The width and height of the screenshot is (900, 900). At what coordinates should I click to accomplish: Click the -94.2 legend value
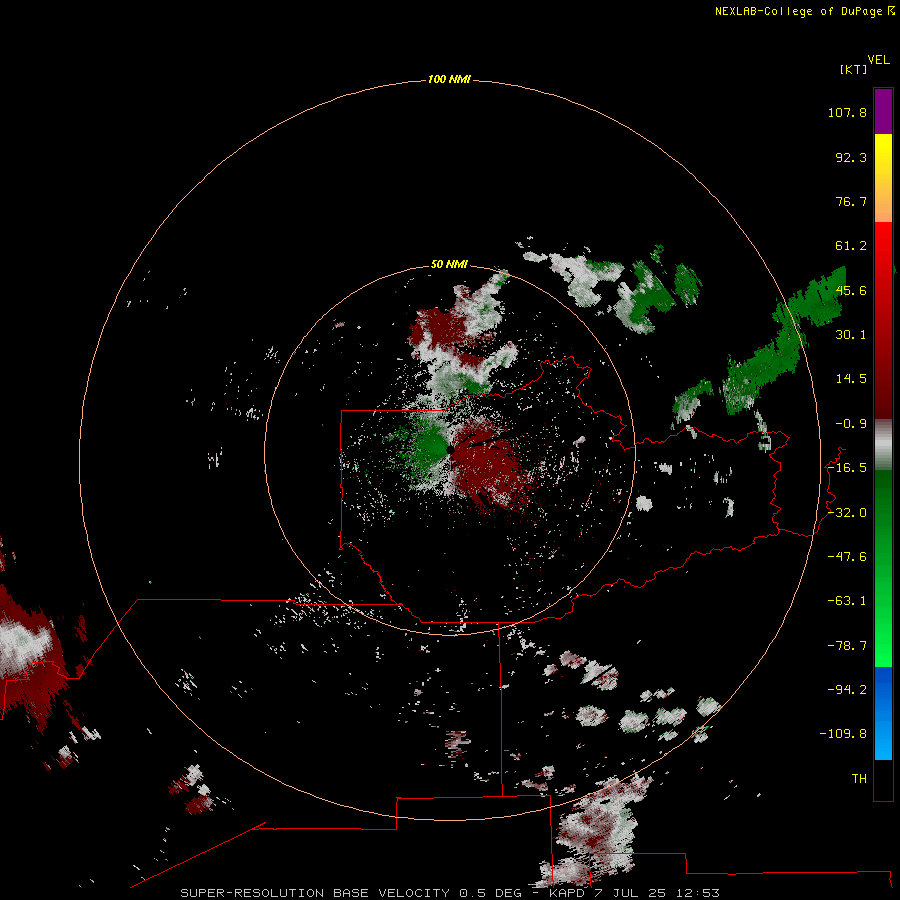click(x=847, y=690)
